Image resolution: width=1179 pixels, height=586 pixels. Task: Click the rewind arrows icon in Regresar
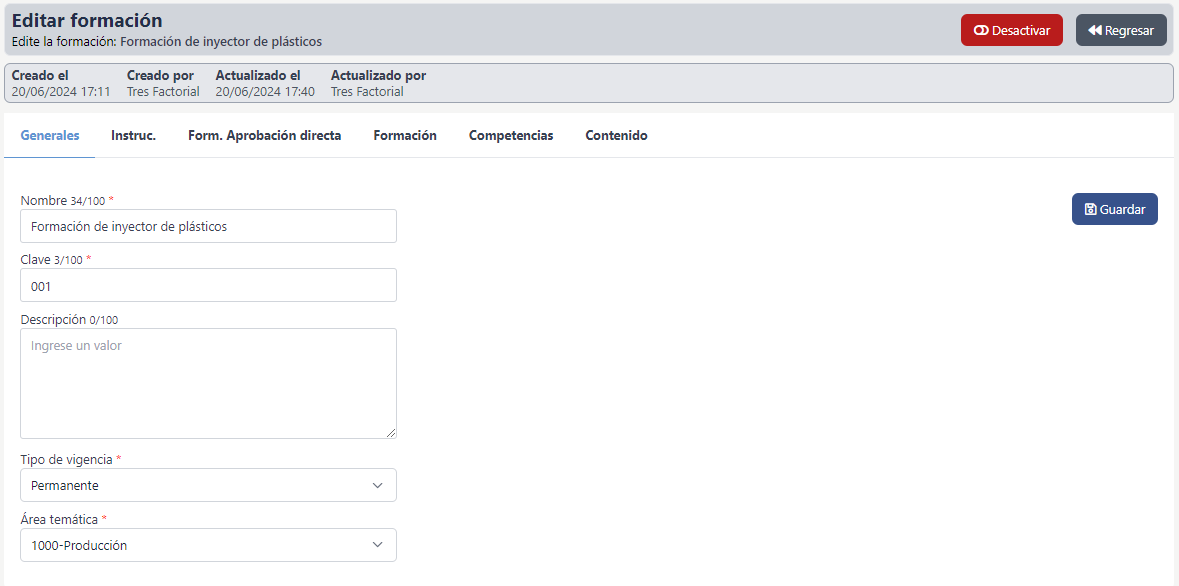pyautogui.click(x=1095, y=31)
